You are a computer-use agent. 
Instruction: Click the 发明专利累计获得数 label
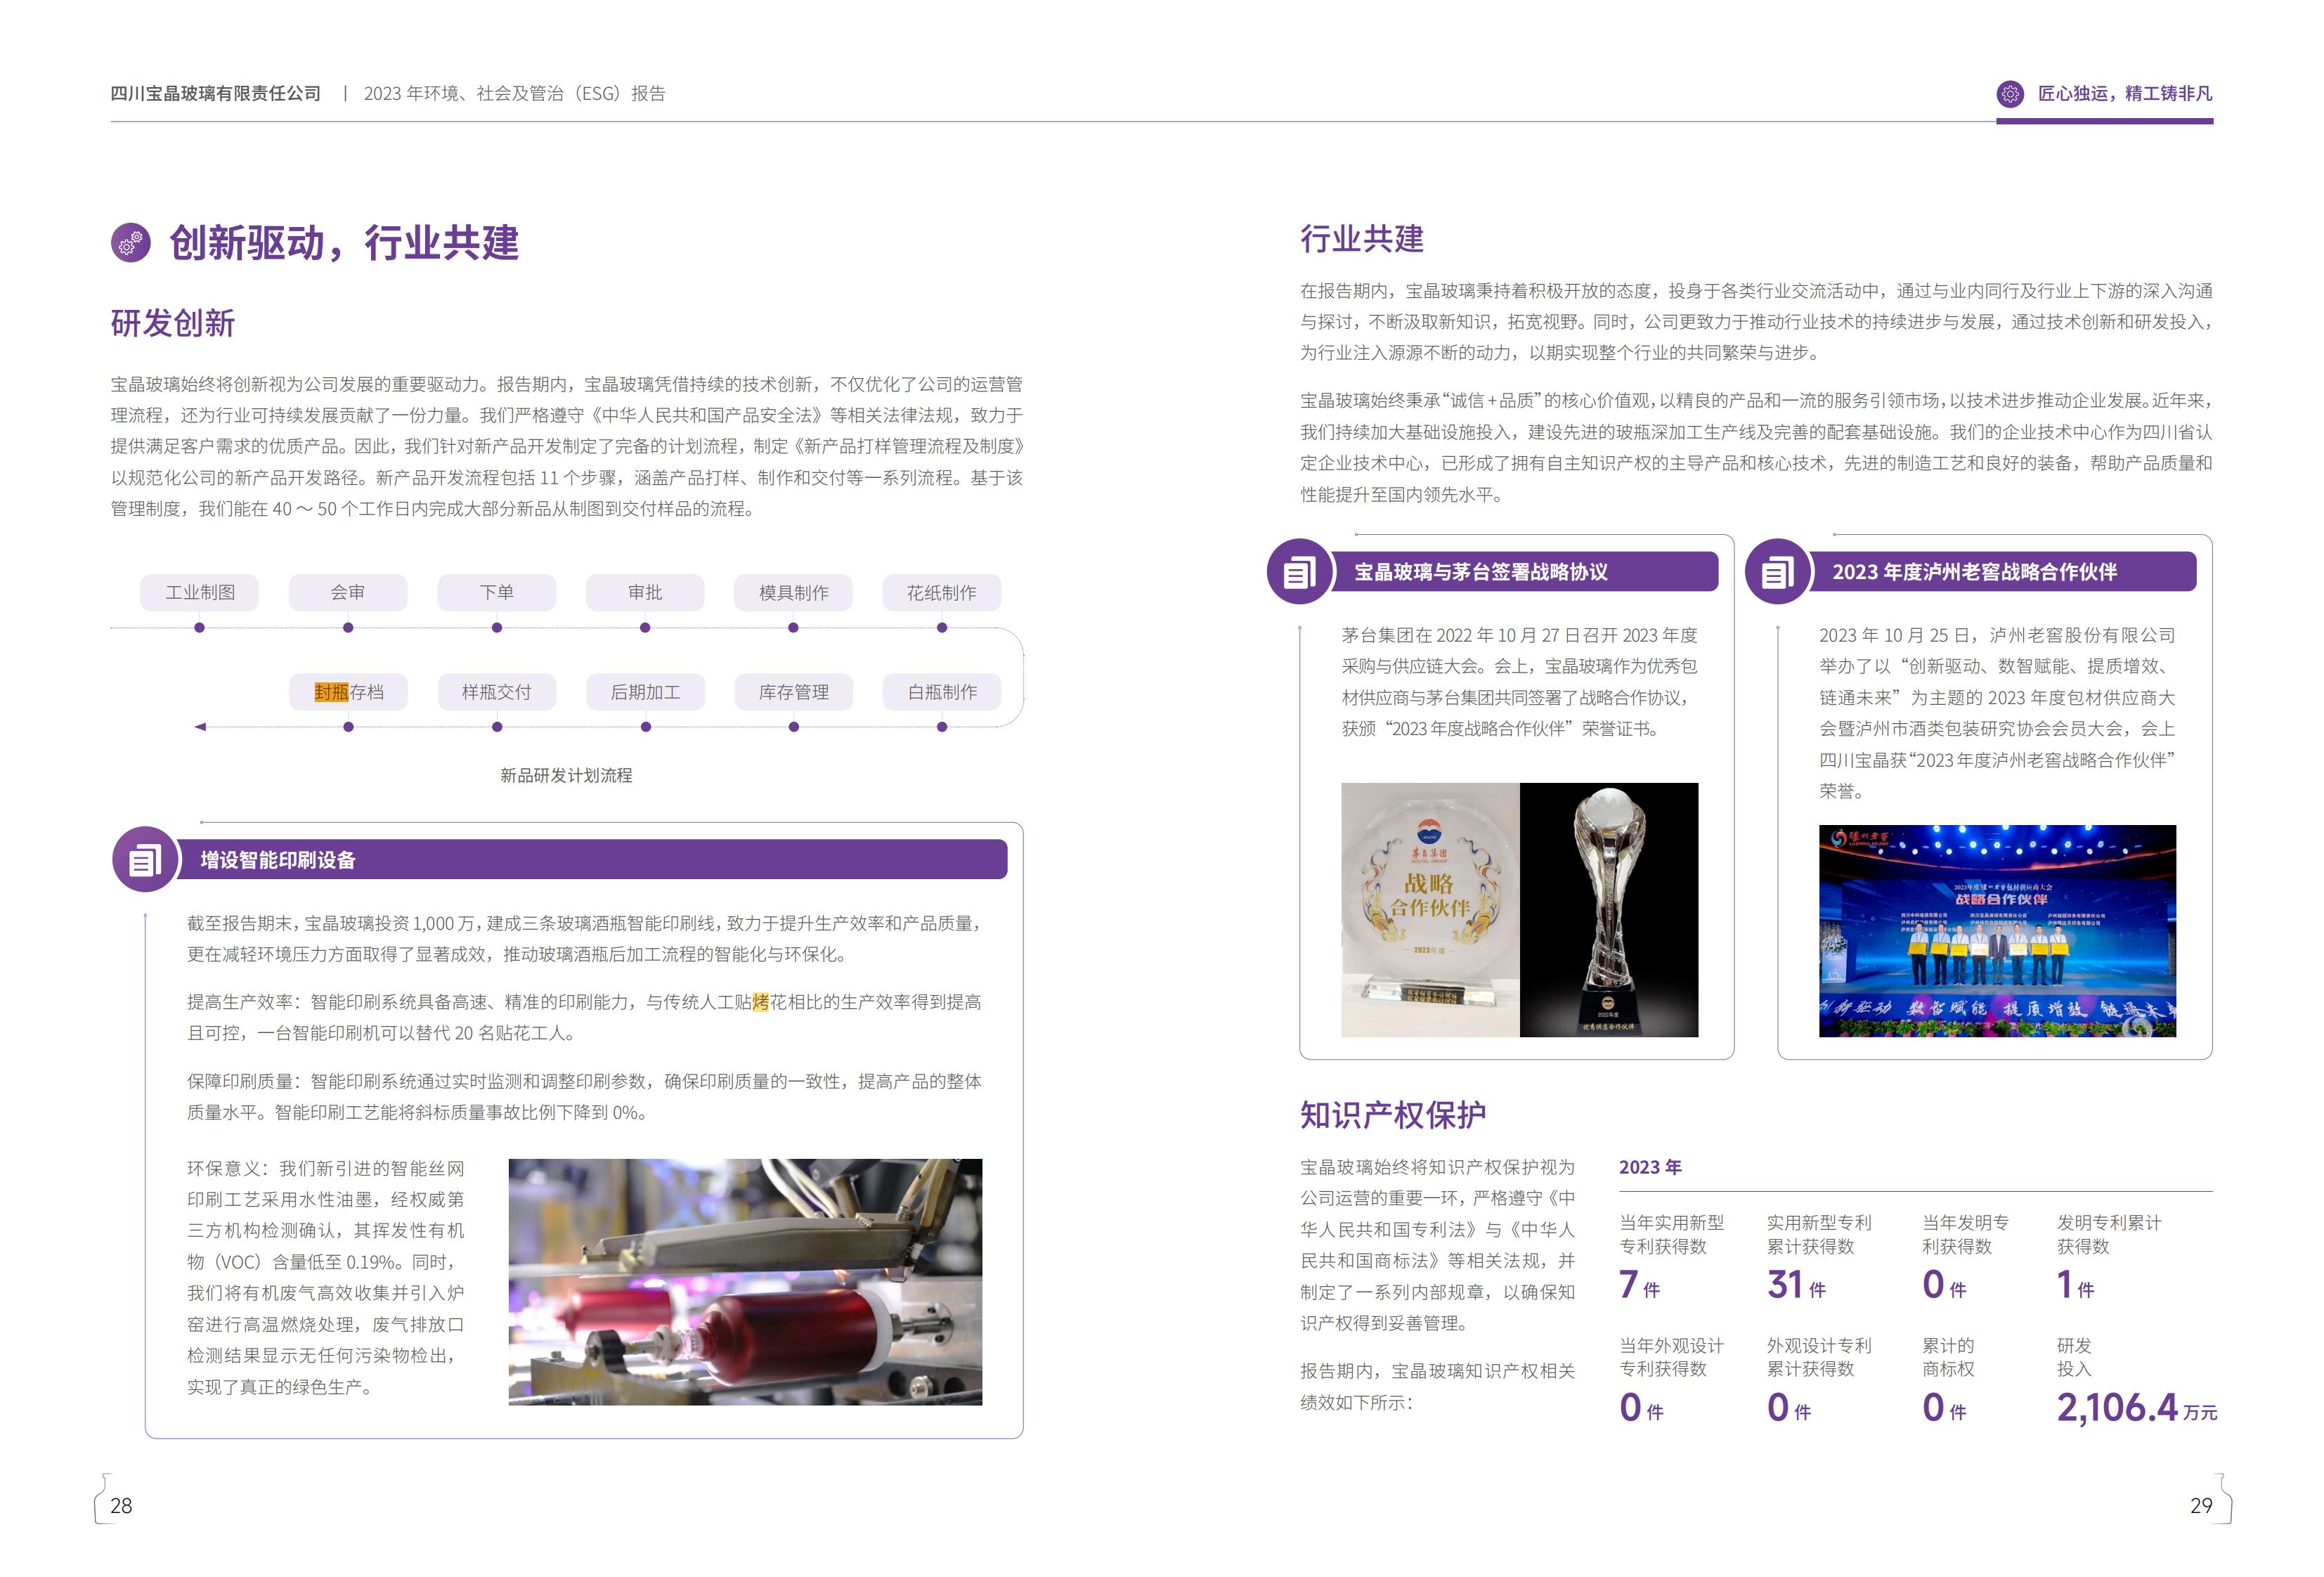coord(2109,1234)
